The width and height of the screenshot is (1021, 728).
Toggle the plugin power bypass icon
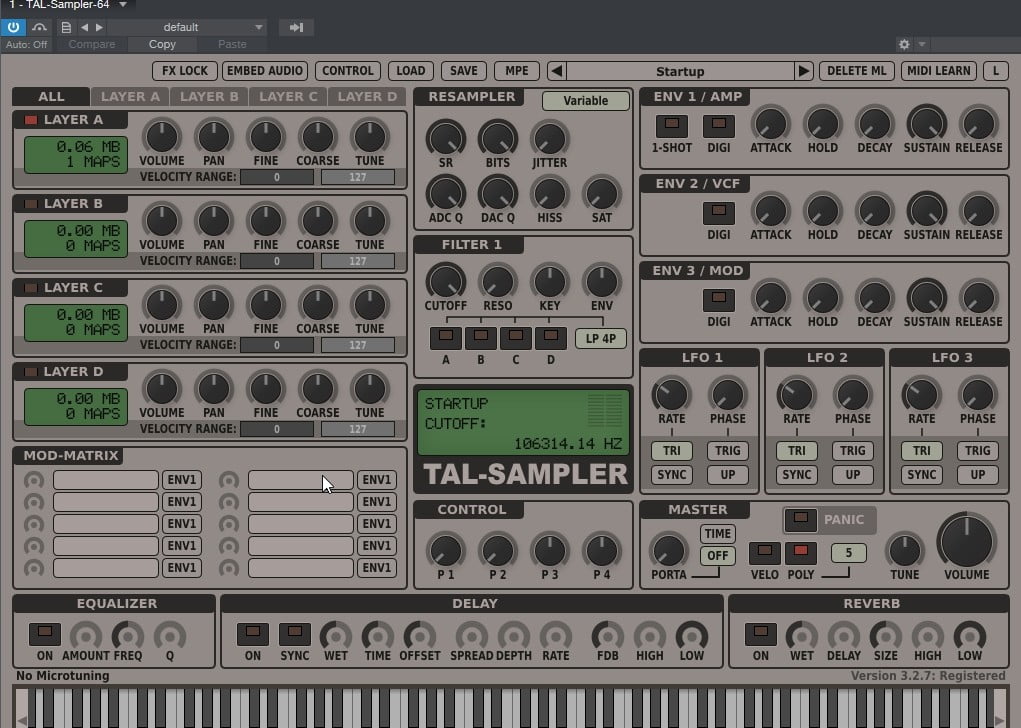click(13, 27)
